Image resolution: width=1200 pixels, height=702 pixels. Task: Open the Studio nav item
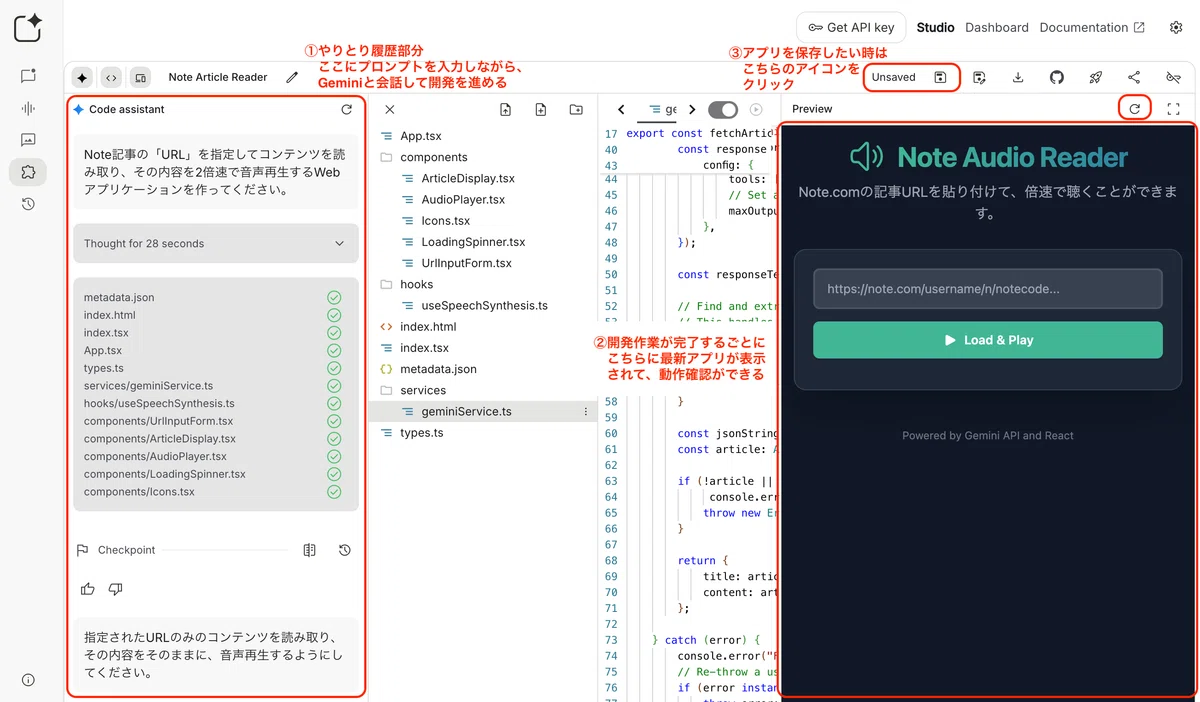point(935,27)
